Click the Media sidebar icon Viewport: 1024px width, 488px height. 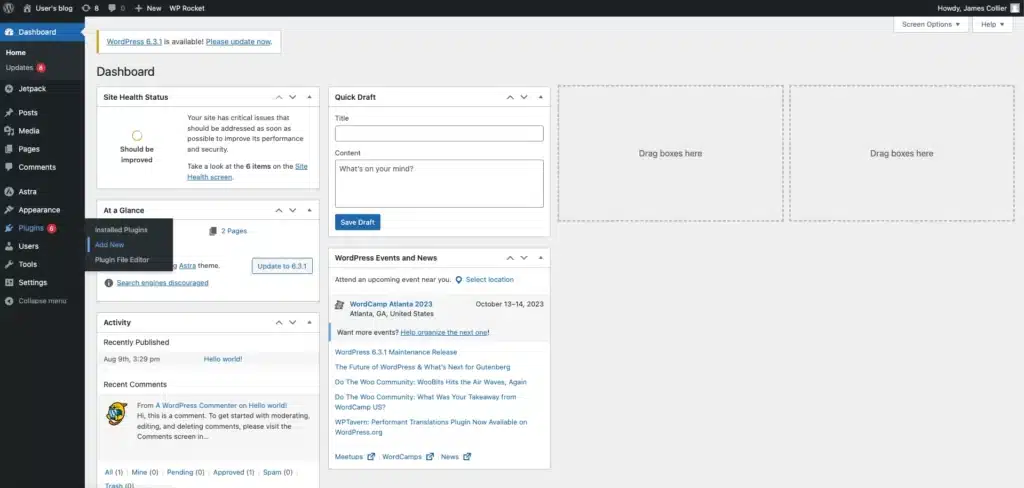click(8, 131)
